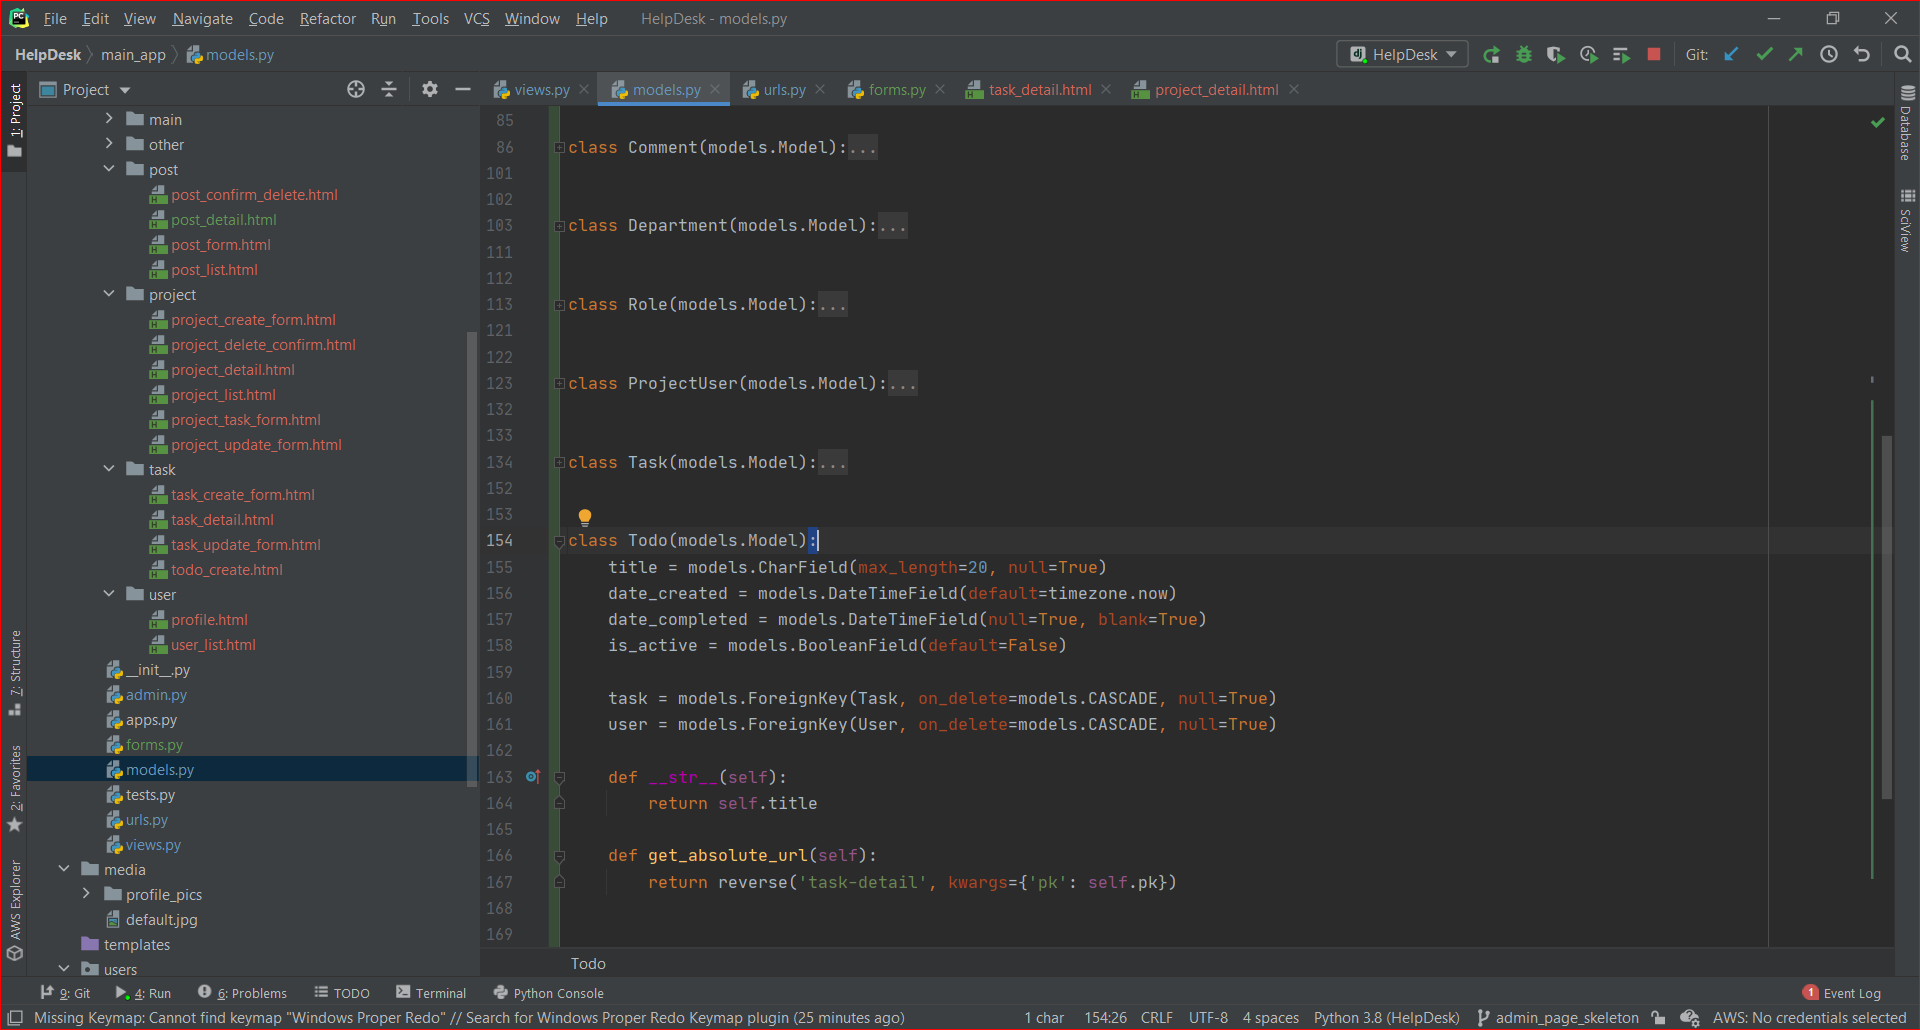The width and height of the screenshot is (1920, 1030).
Task: Collapse class Todo fold marker
Action: (560, 541)
